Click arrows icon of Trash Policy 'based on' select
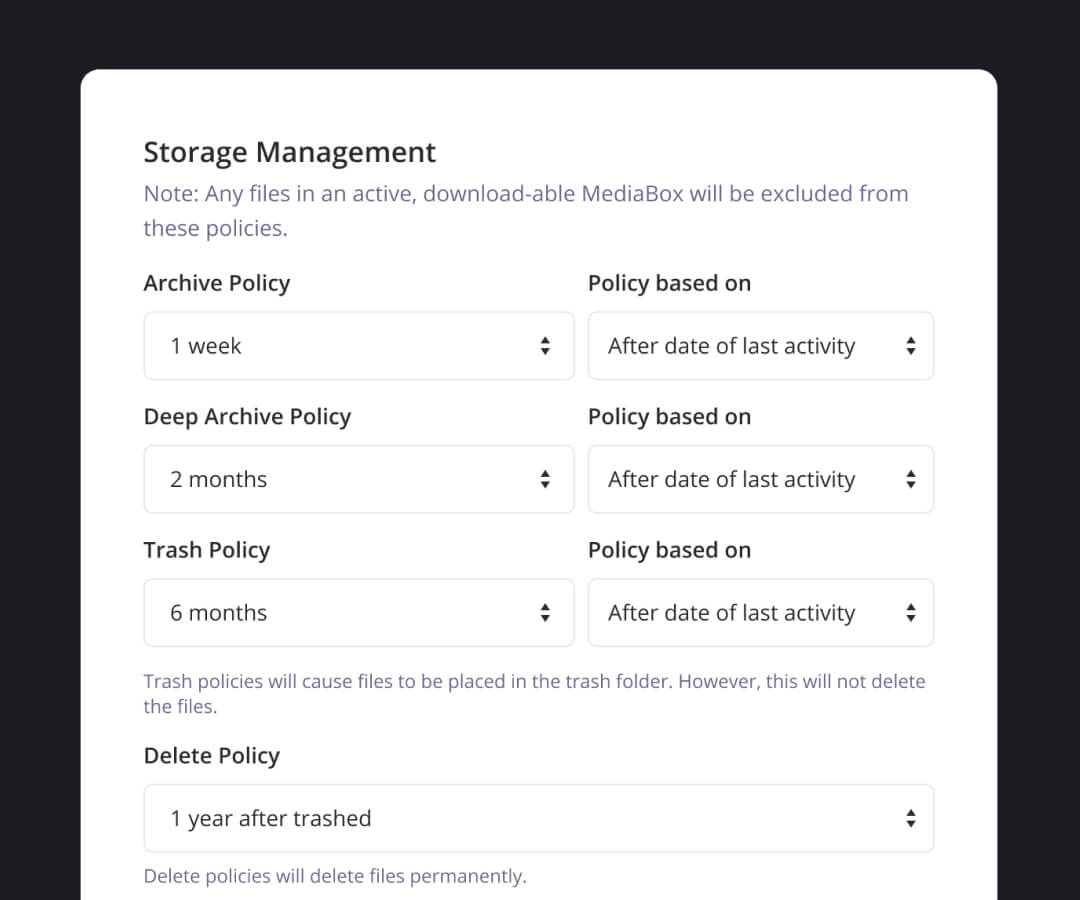Image resolution: width=1080 pixels, height=900 pixels. (910, 612)
